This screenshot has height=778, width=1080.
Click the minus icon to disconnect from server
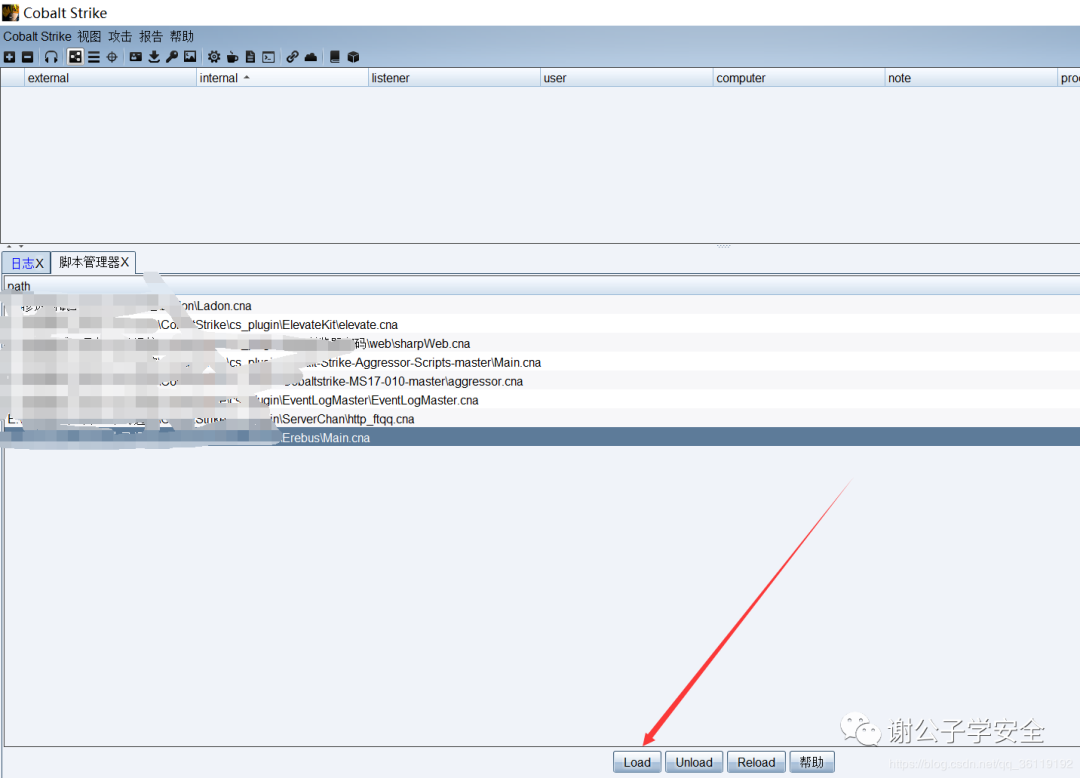point(28,57)
